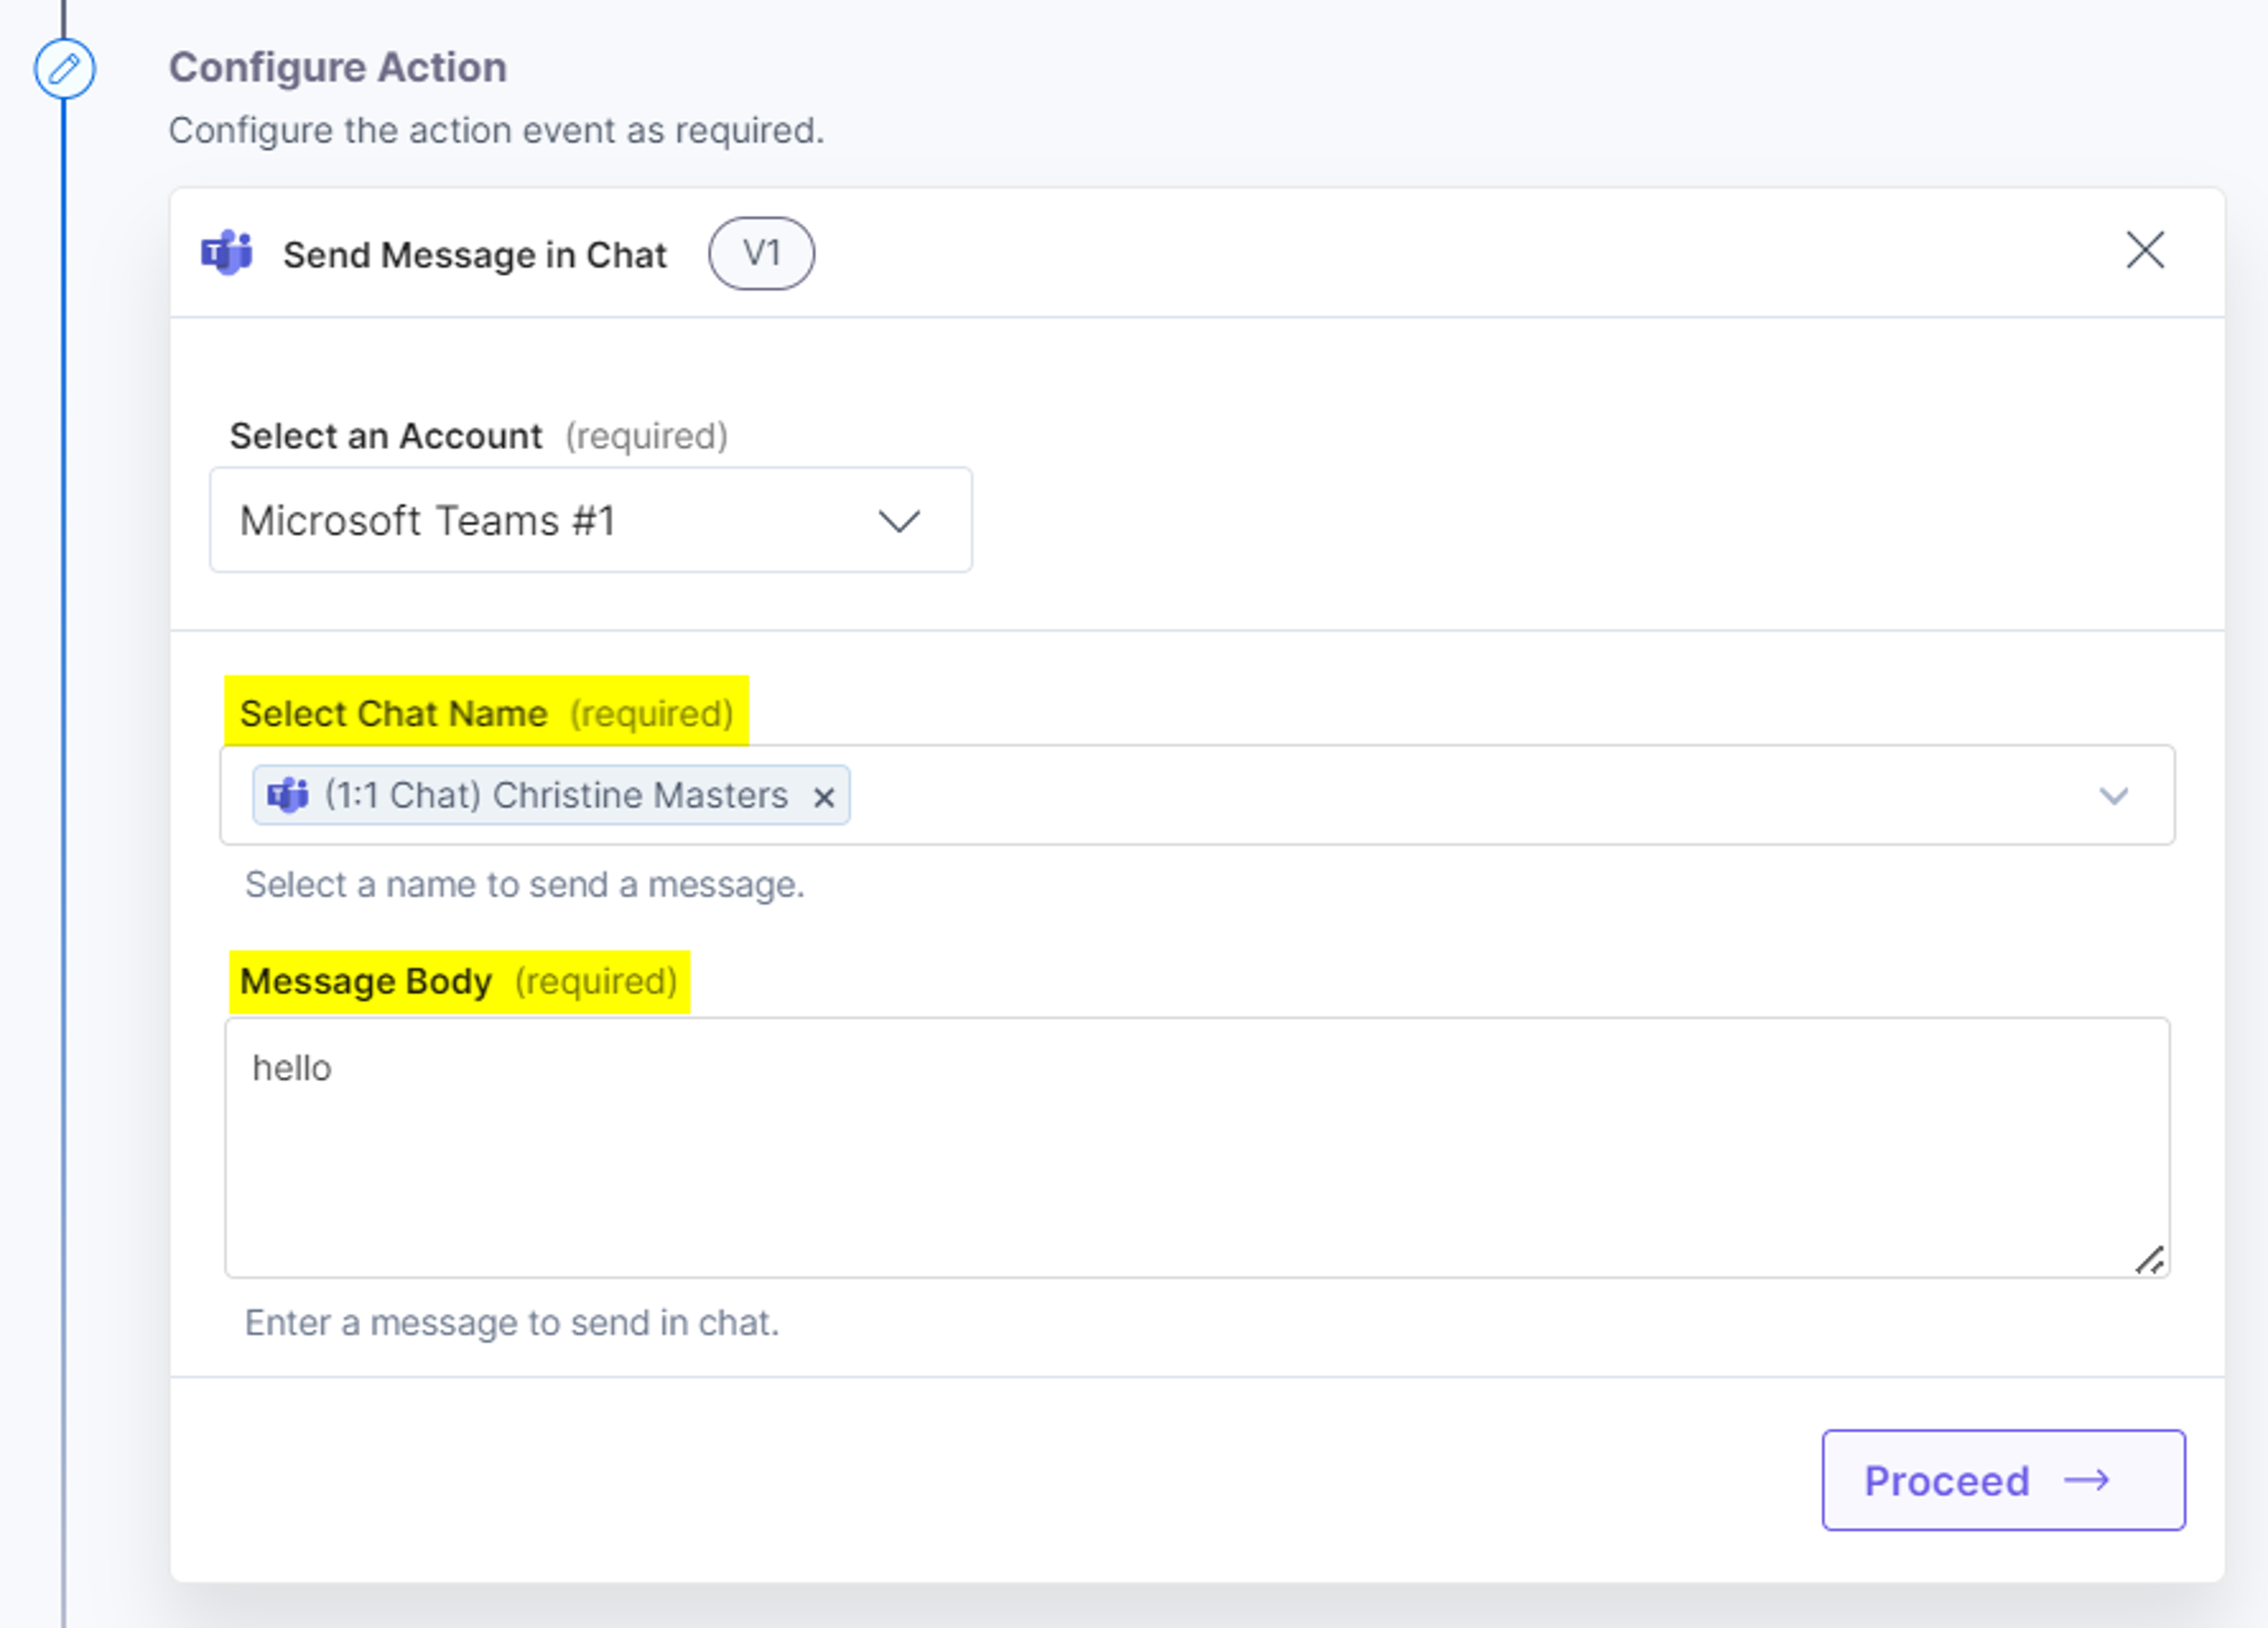Screen dimensions: 2268x1628
Task: Click the Message Body resize handle
Action: (2149, 1259)
